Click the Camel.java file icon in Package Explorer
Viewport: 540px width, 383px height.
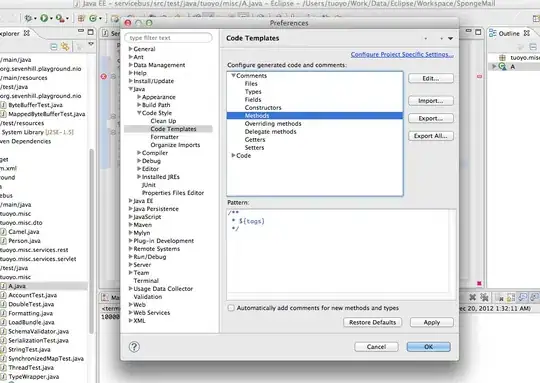(x=3, y=232)
